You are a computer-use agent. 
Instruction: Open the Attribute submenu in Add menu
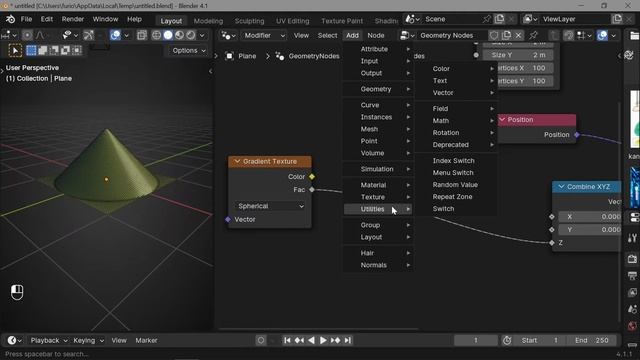click(378, 49)
